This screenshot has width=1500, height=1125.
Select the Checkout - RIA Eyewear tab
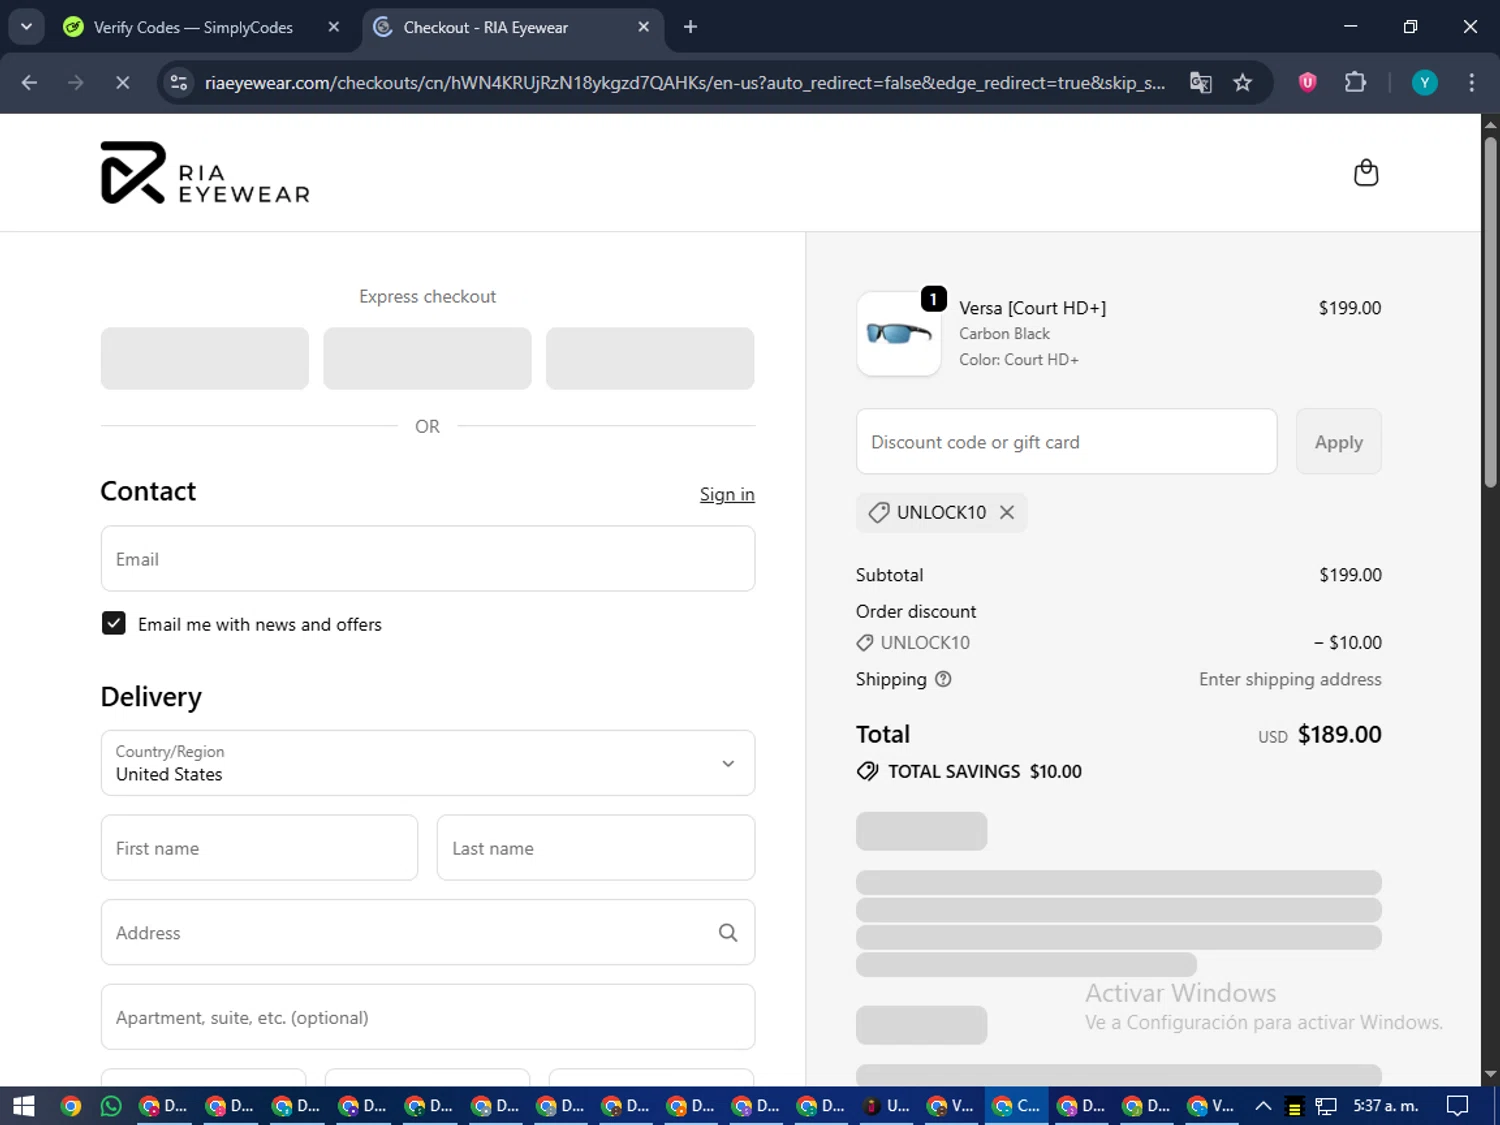coord(485,27)
